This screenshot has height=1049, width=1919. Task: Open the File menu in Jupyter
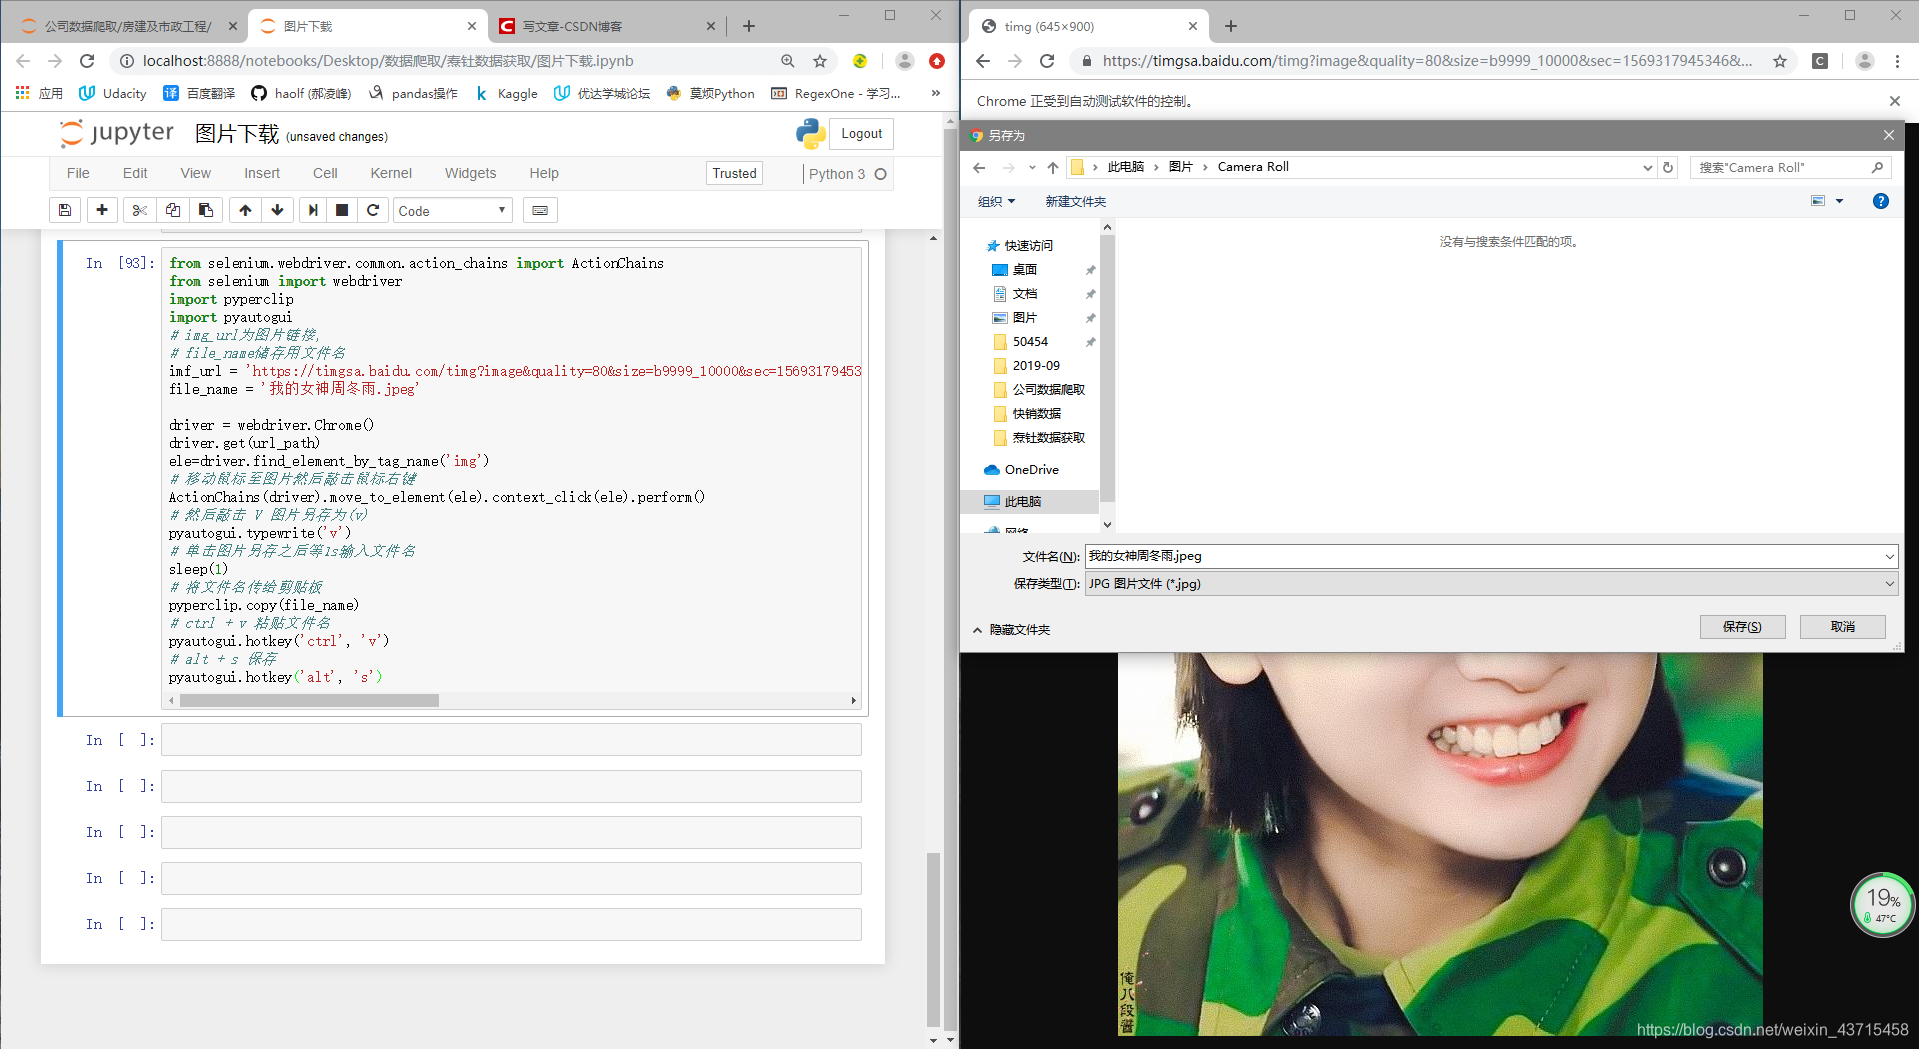point(78,173)
